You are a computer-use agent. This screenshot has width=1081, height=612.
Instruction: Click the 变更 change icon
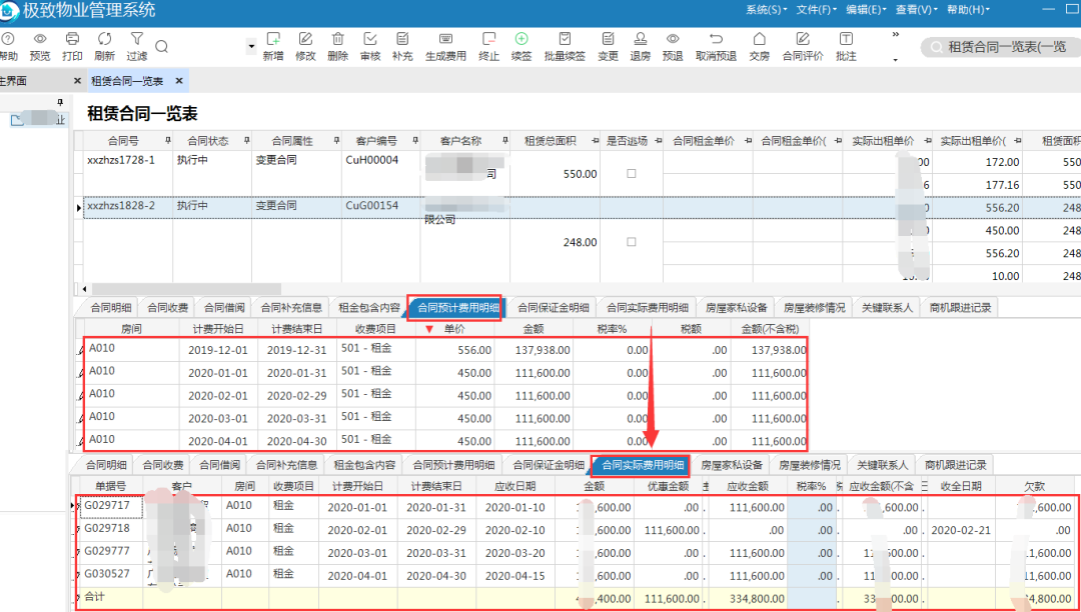click(x=608, y=46)
